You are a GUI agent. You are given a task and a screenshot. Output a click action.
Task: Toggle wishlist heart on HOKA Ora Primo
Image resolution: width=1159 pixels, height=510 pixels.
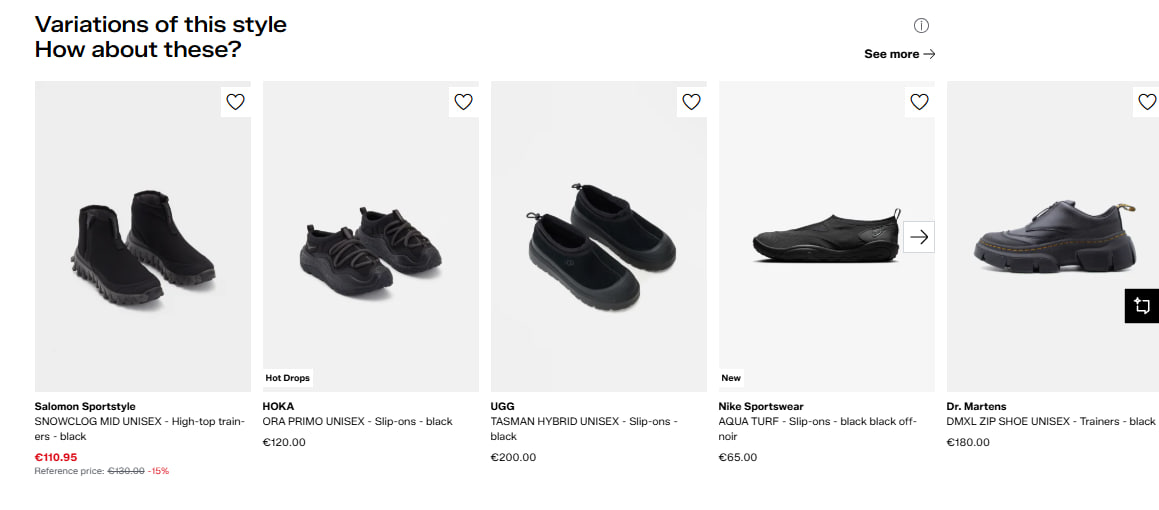463,101
